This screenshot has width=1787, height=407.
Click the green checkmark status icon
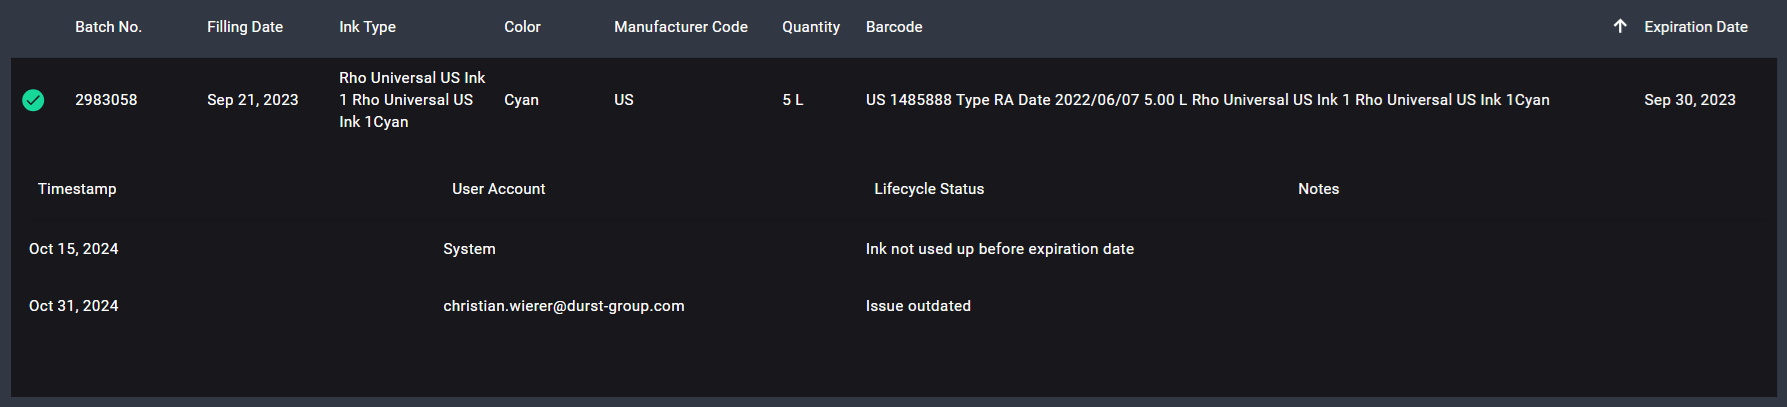pyautogui.click(x=33, y=100)
